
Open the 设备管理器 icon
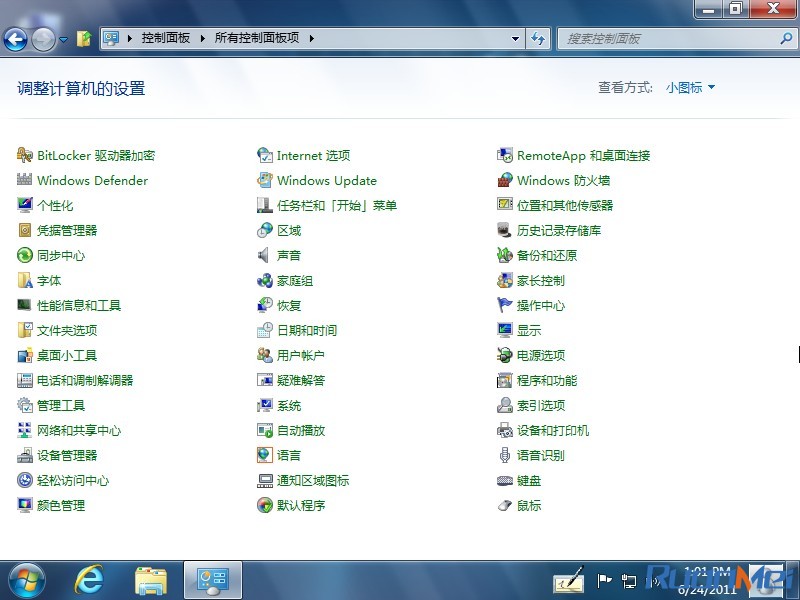pos(24,455)
